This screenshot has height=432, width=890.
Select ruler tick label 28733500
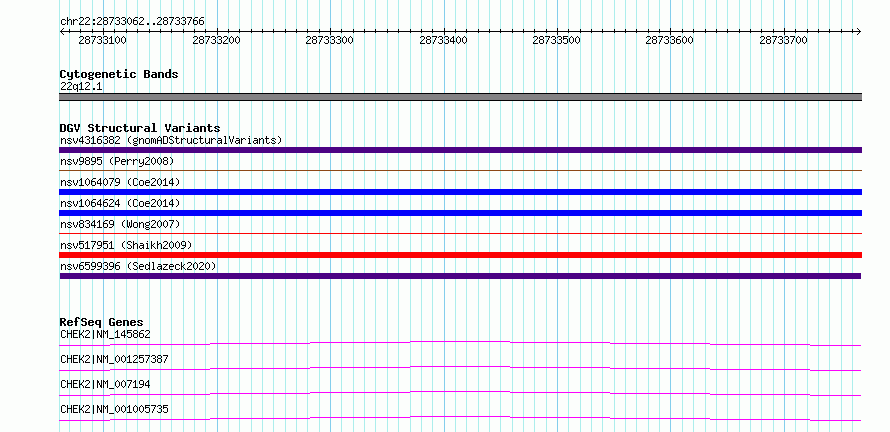click(x=556, y=40)
